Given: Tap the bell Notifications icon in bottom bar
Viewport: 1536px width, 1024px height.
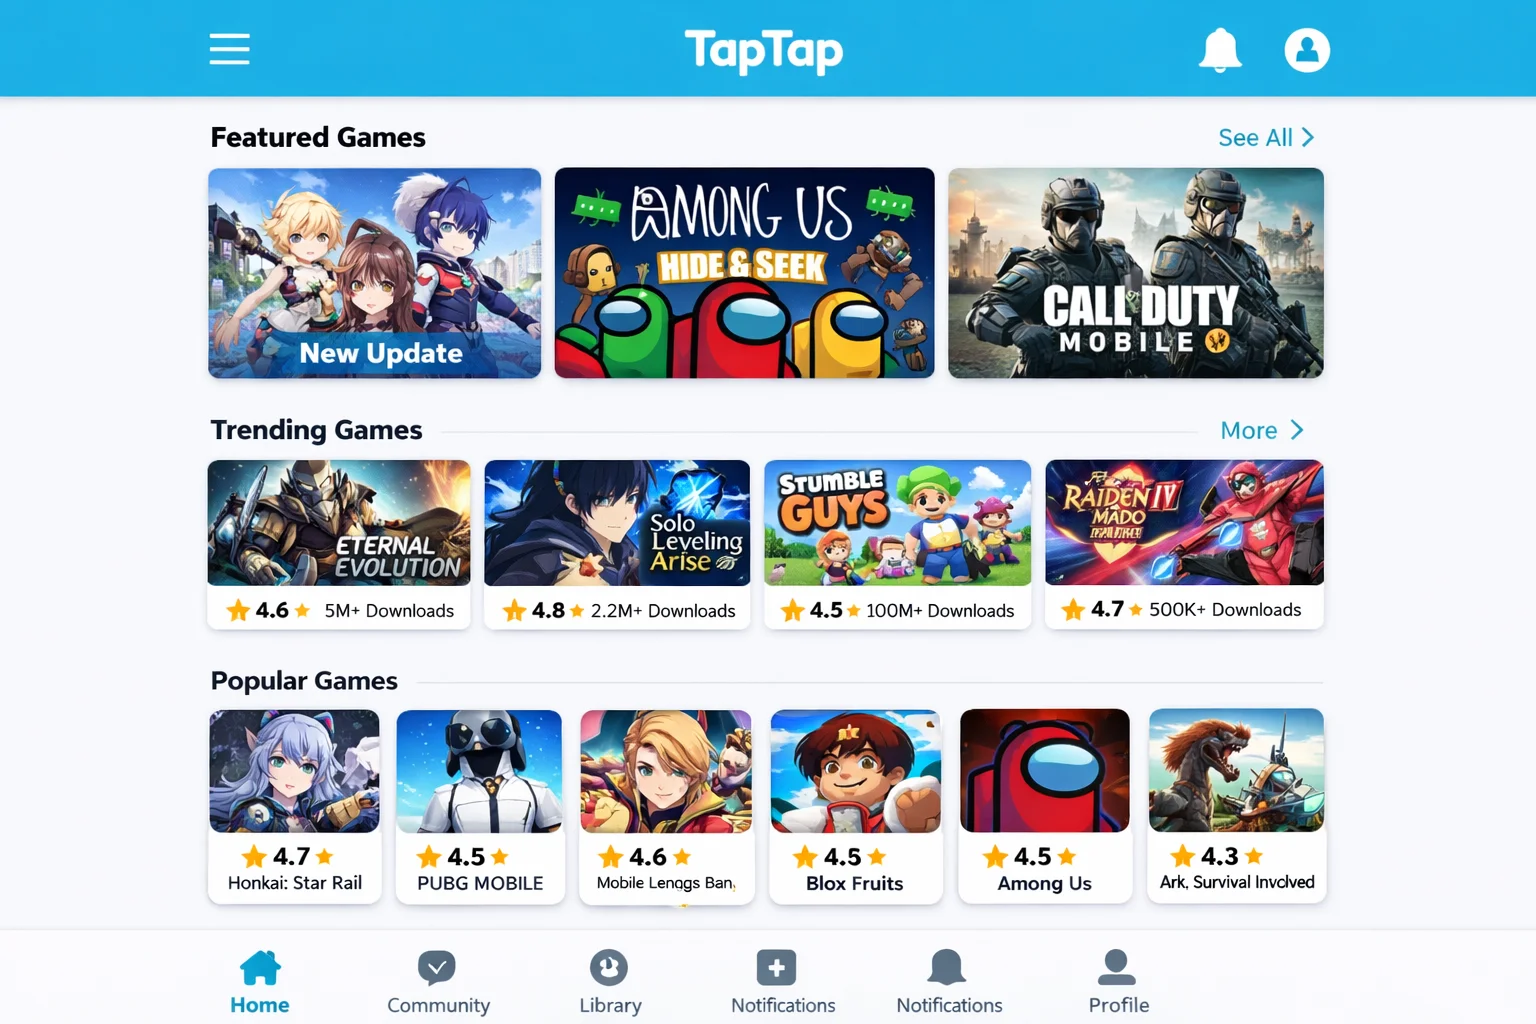Looking at the screenshot, I should pyautogui.click(x=947, y=967).
